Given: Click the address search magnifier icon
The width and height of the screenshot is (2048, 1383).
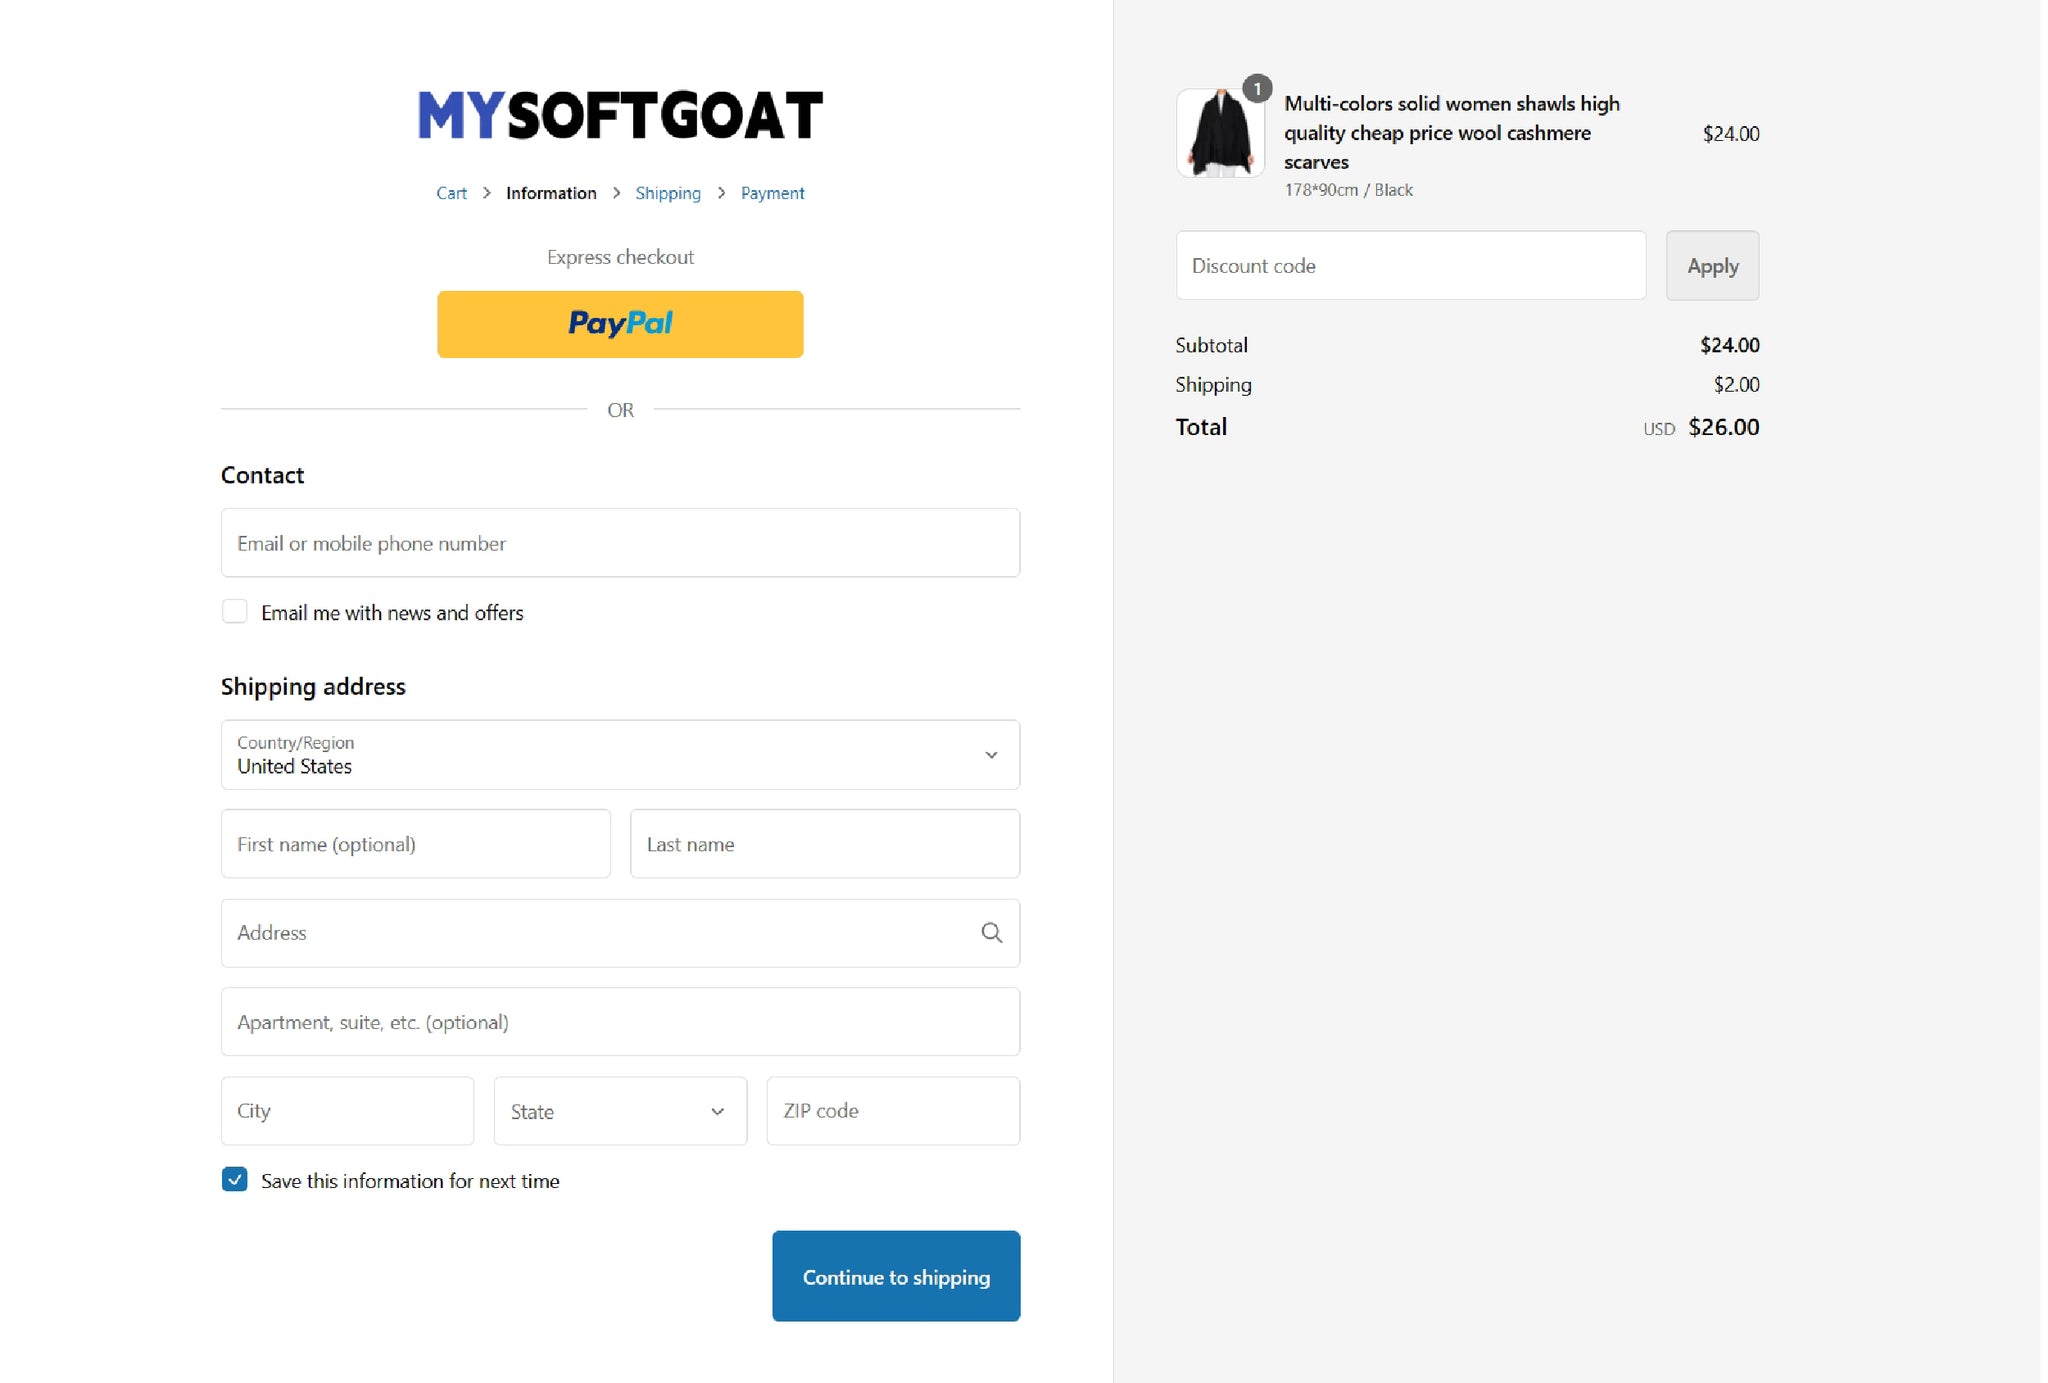Looking at the screenshot, I should pyautogui.click(x=991, y=933).
